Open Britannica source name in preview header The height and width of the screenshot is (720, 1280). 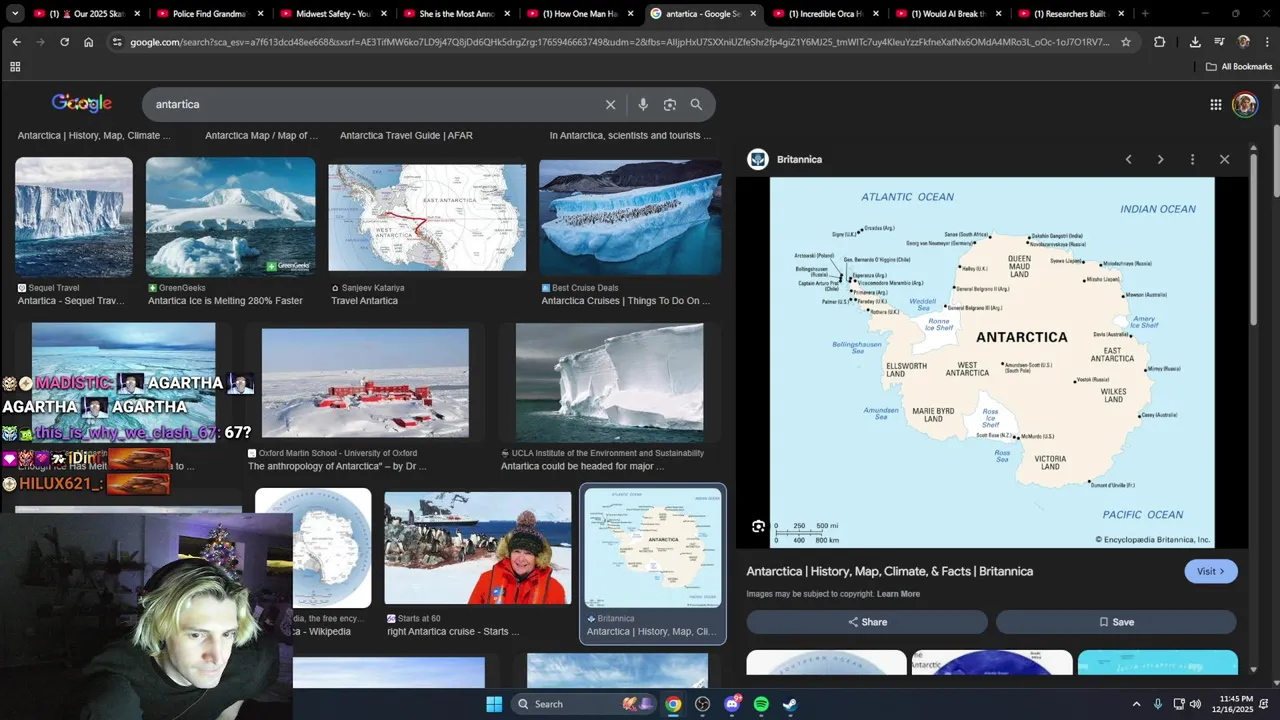pyautogui.click(x=799, y=159)
